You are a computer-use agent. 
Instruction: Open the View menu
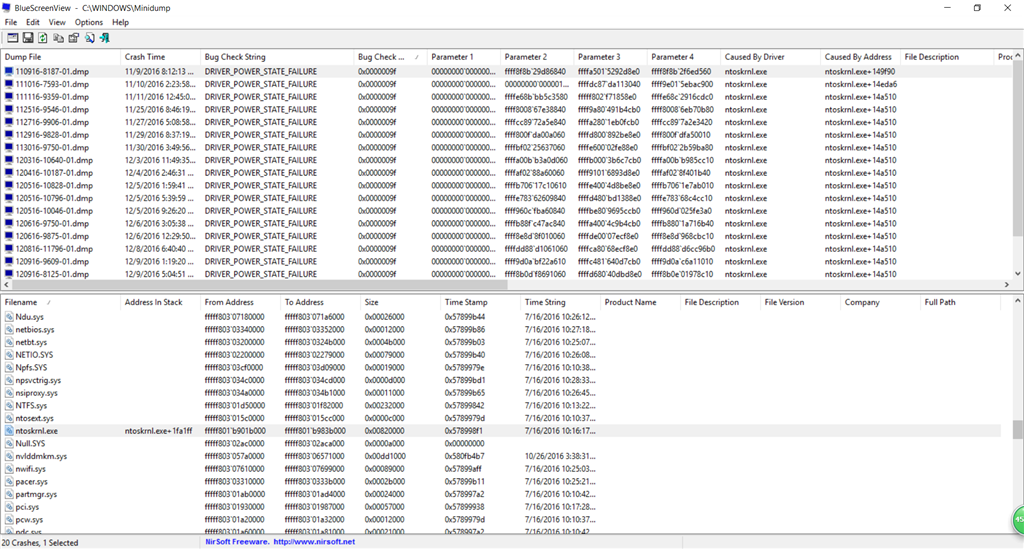[x=57, y=22]
